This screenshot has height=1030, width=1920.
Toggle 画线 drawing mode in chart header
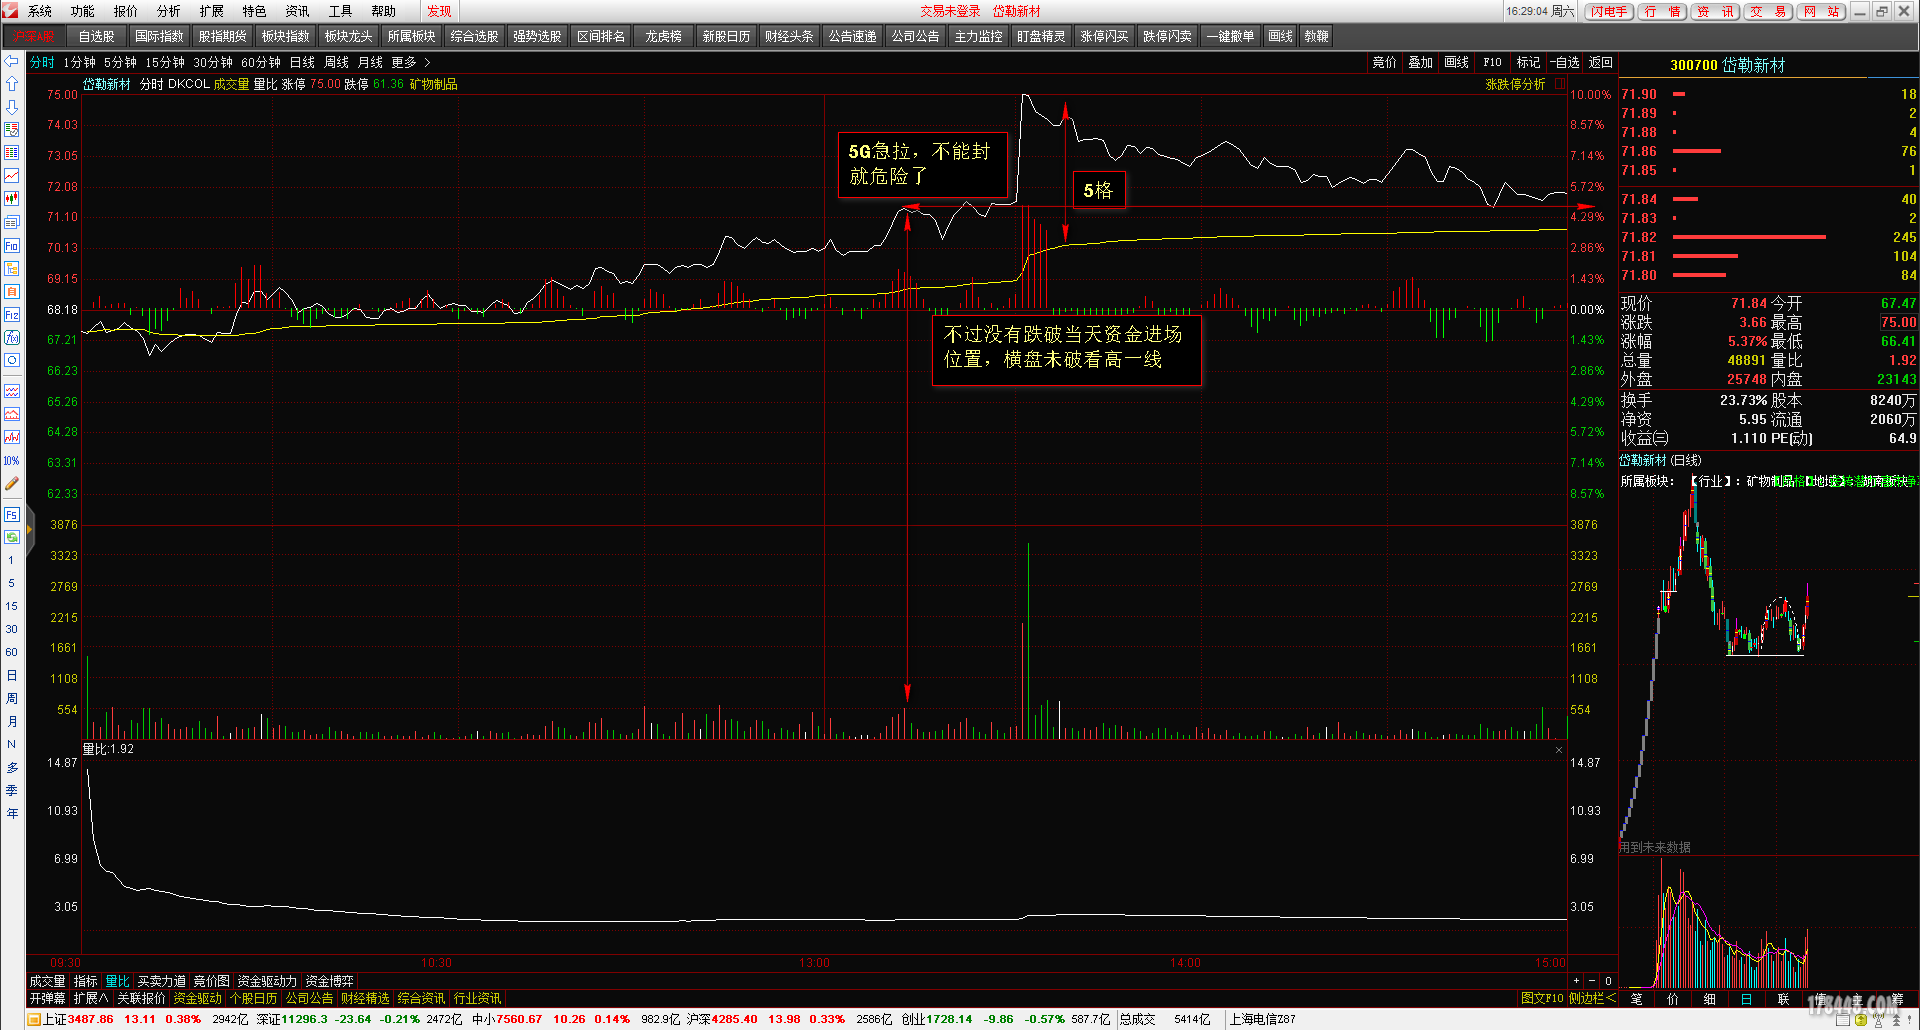click(1456, 62)
